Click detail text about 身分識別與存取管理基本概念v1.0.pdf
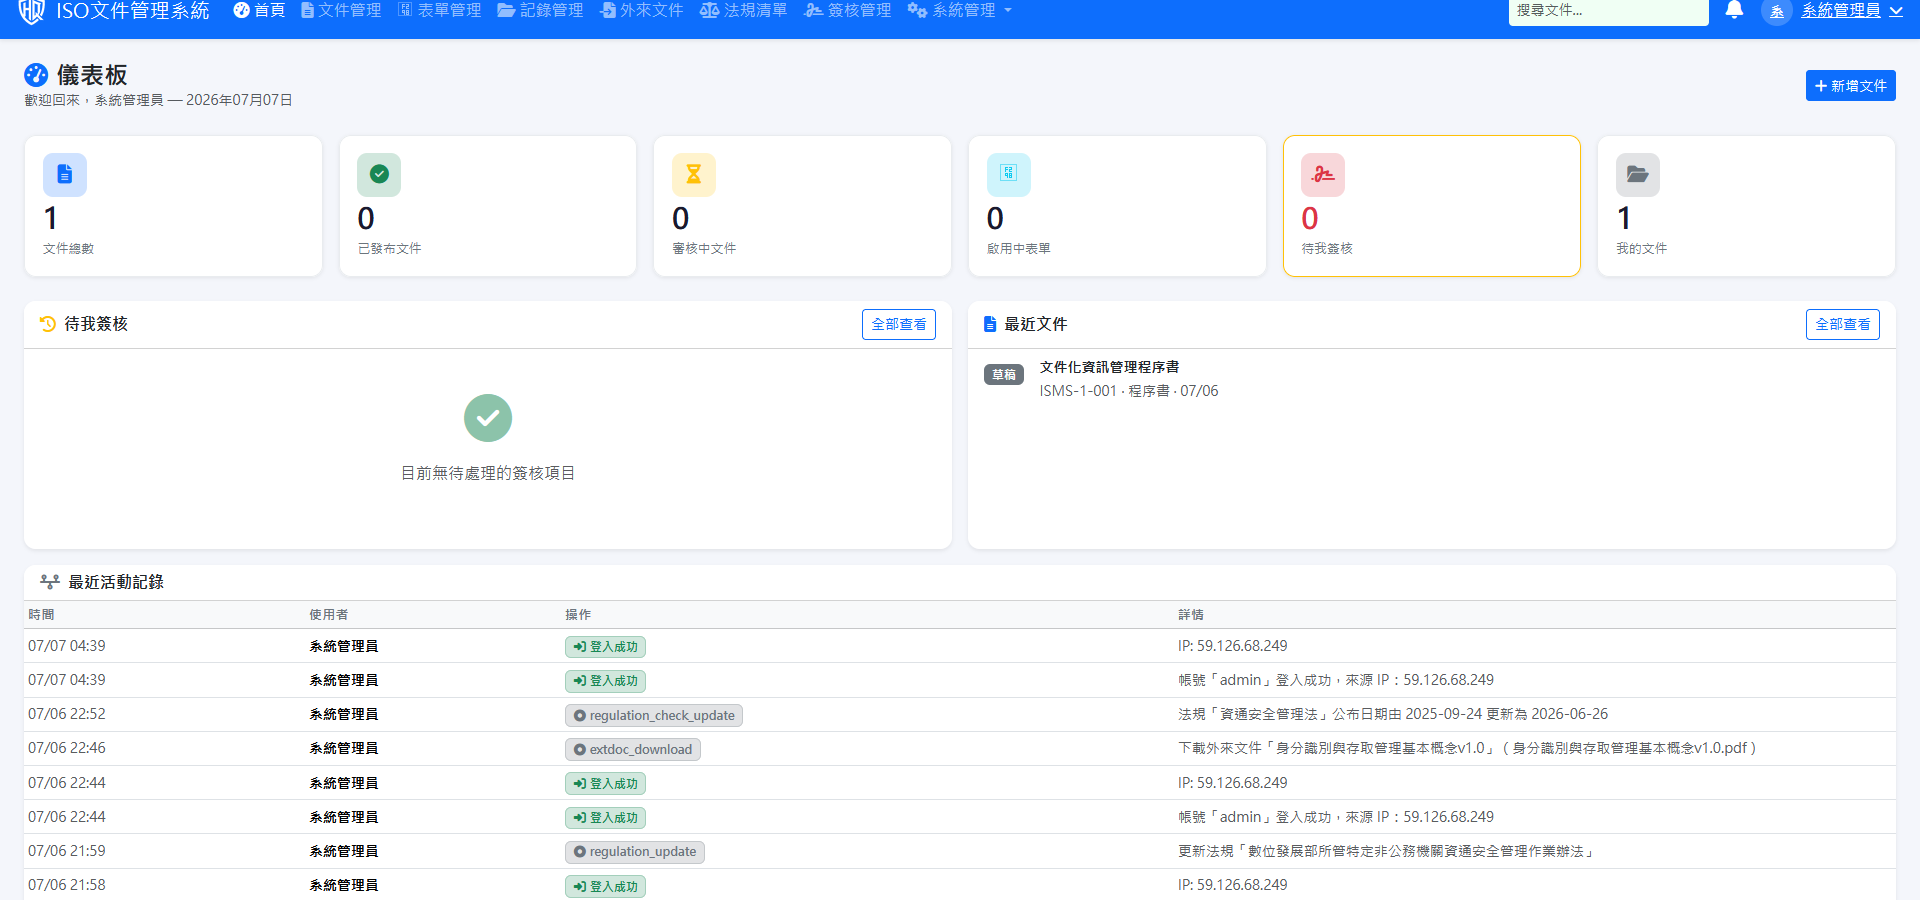Viewport: 1920px width, 900px height. [x=1467, y=748]
